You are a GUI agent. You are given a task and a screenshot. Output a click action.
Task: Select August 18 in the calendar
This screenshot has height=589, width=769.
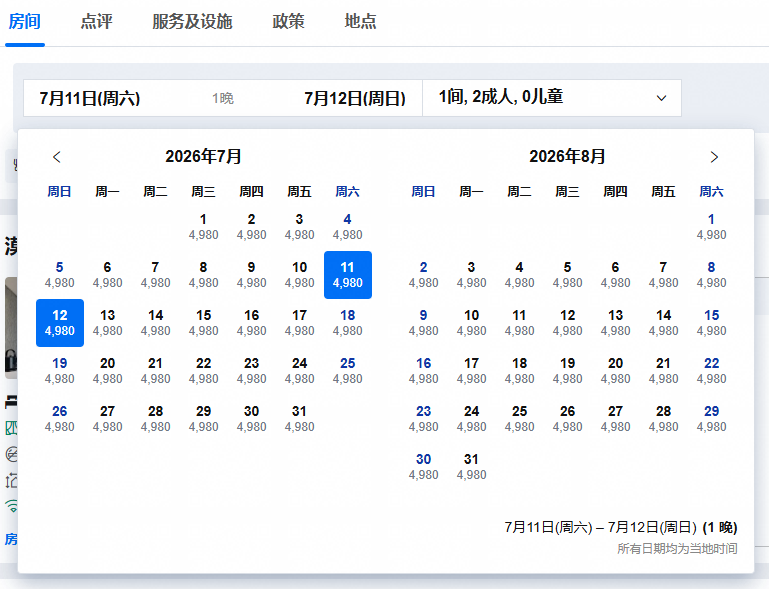click(519, 371)
